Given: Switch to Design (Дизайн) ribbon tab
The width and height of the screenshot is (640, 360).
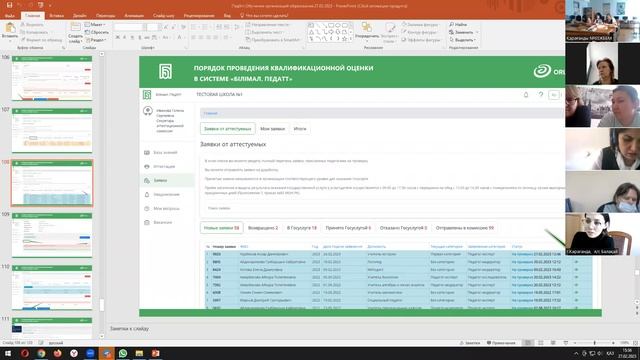Looking at the screenshot, I should coord(80,16).
